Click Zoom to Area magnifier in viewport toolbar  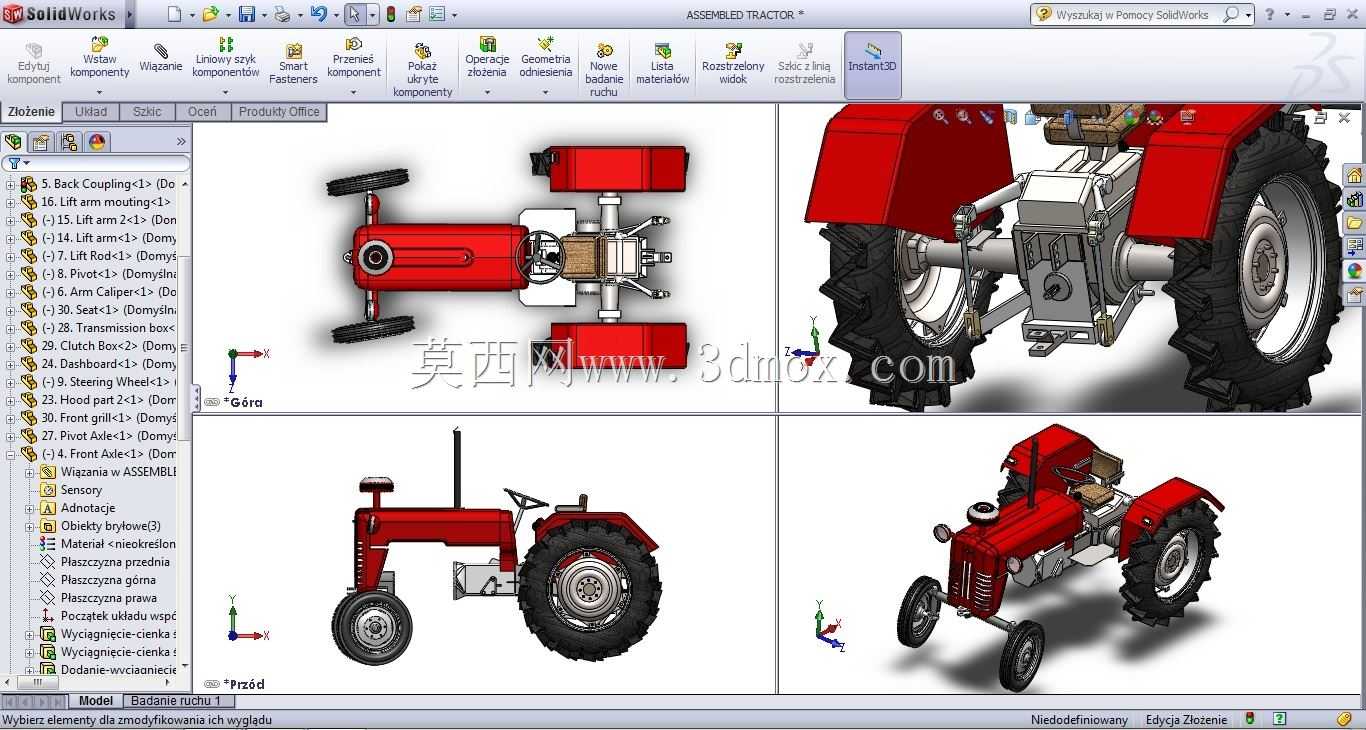tap(964, 117)
